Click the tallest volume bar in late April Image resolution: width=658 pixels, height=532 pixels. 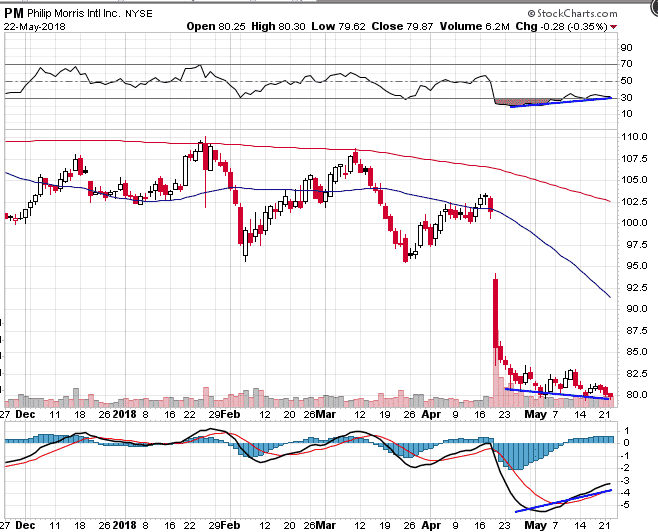(x=495, y=378)
